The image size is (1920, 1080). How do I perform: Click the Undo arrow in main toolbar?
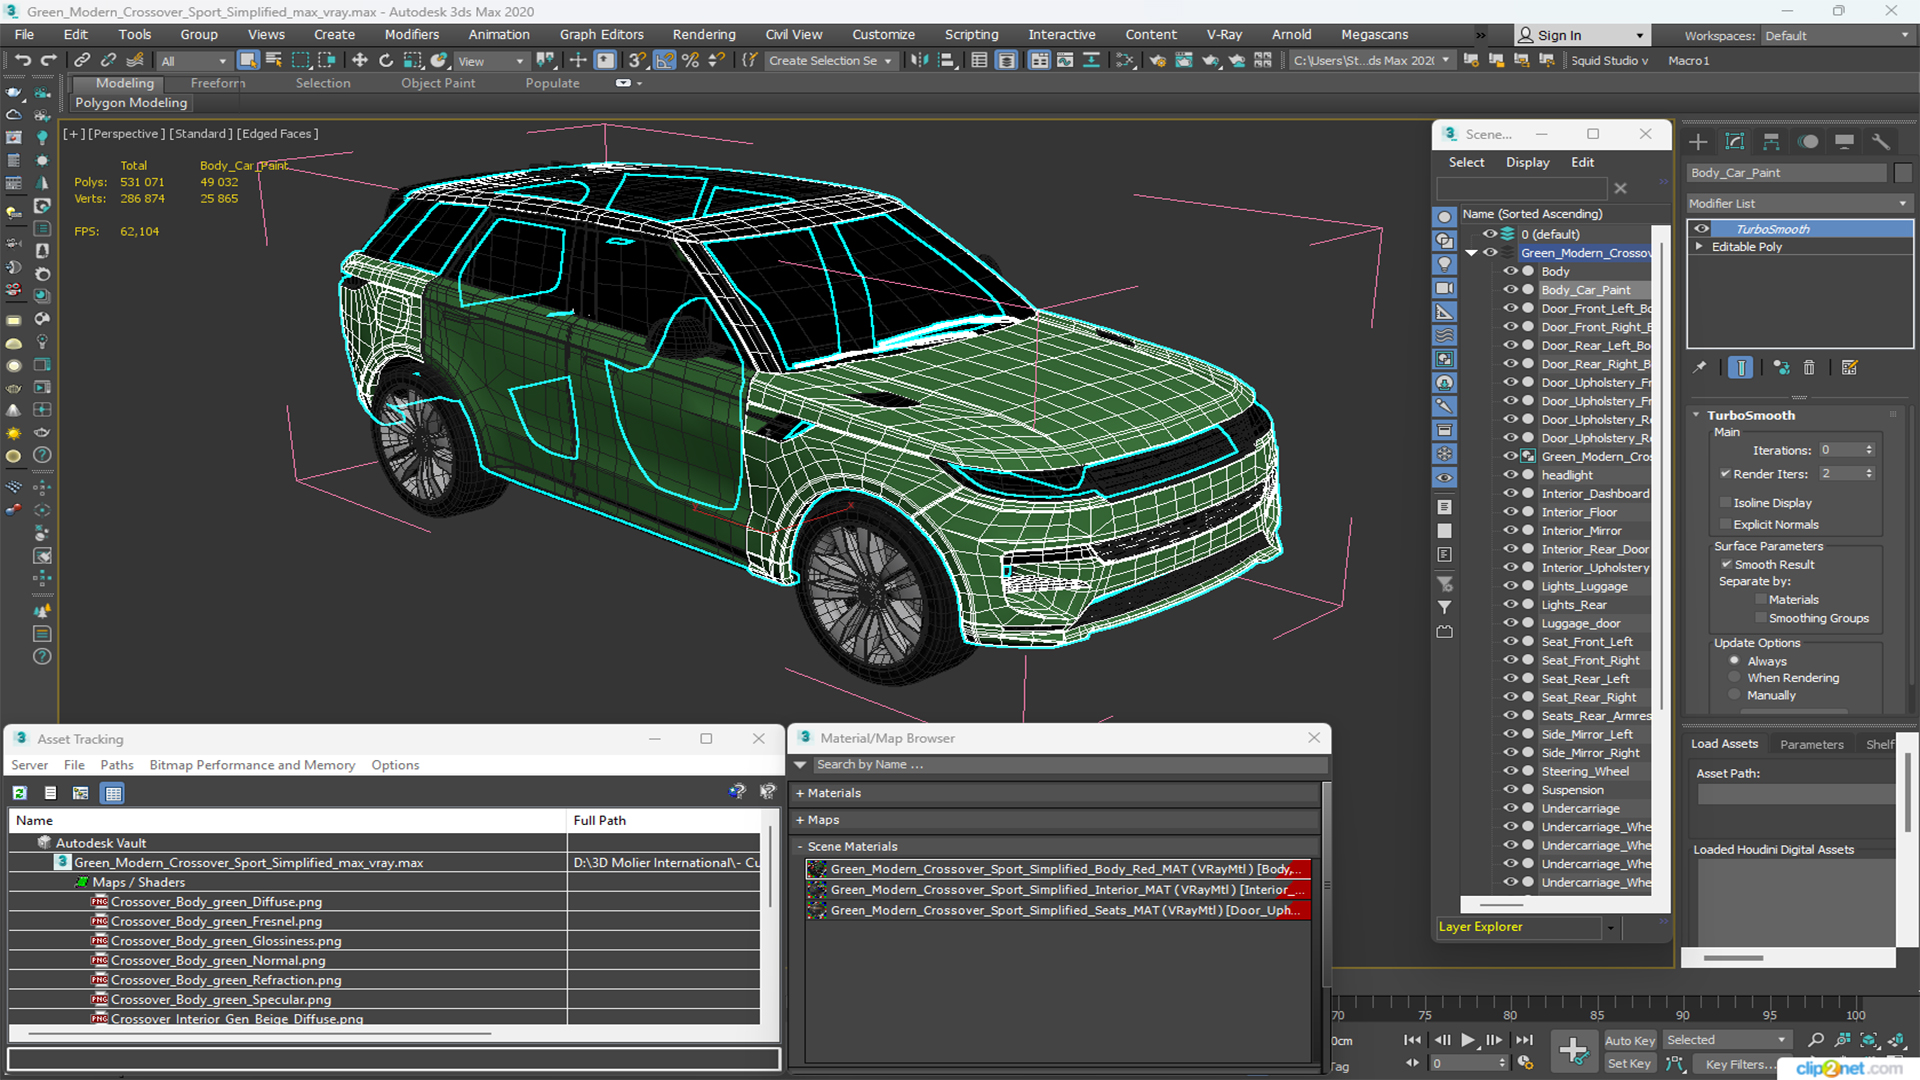point(22,60)
